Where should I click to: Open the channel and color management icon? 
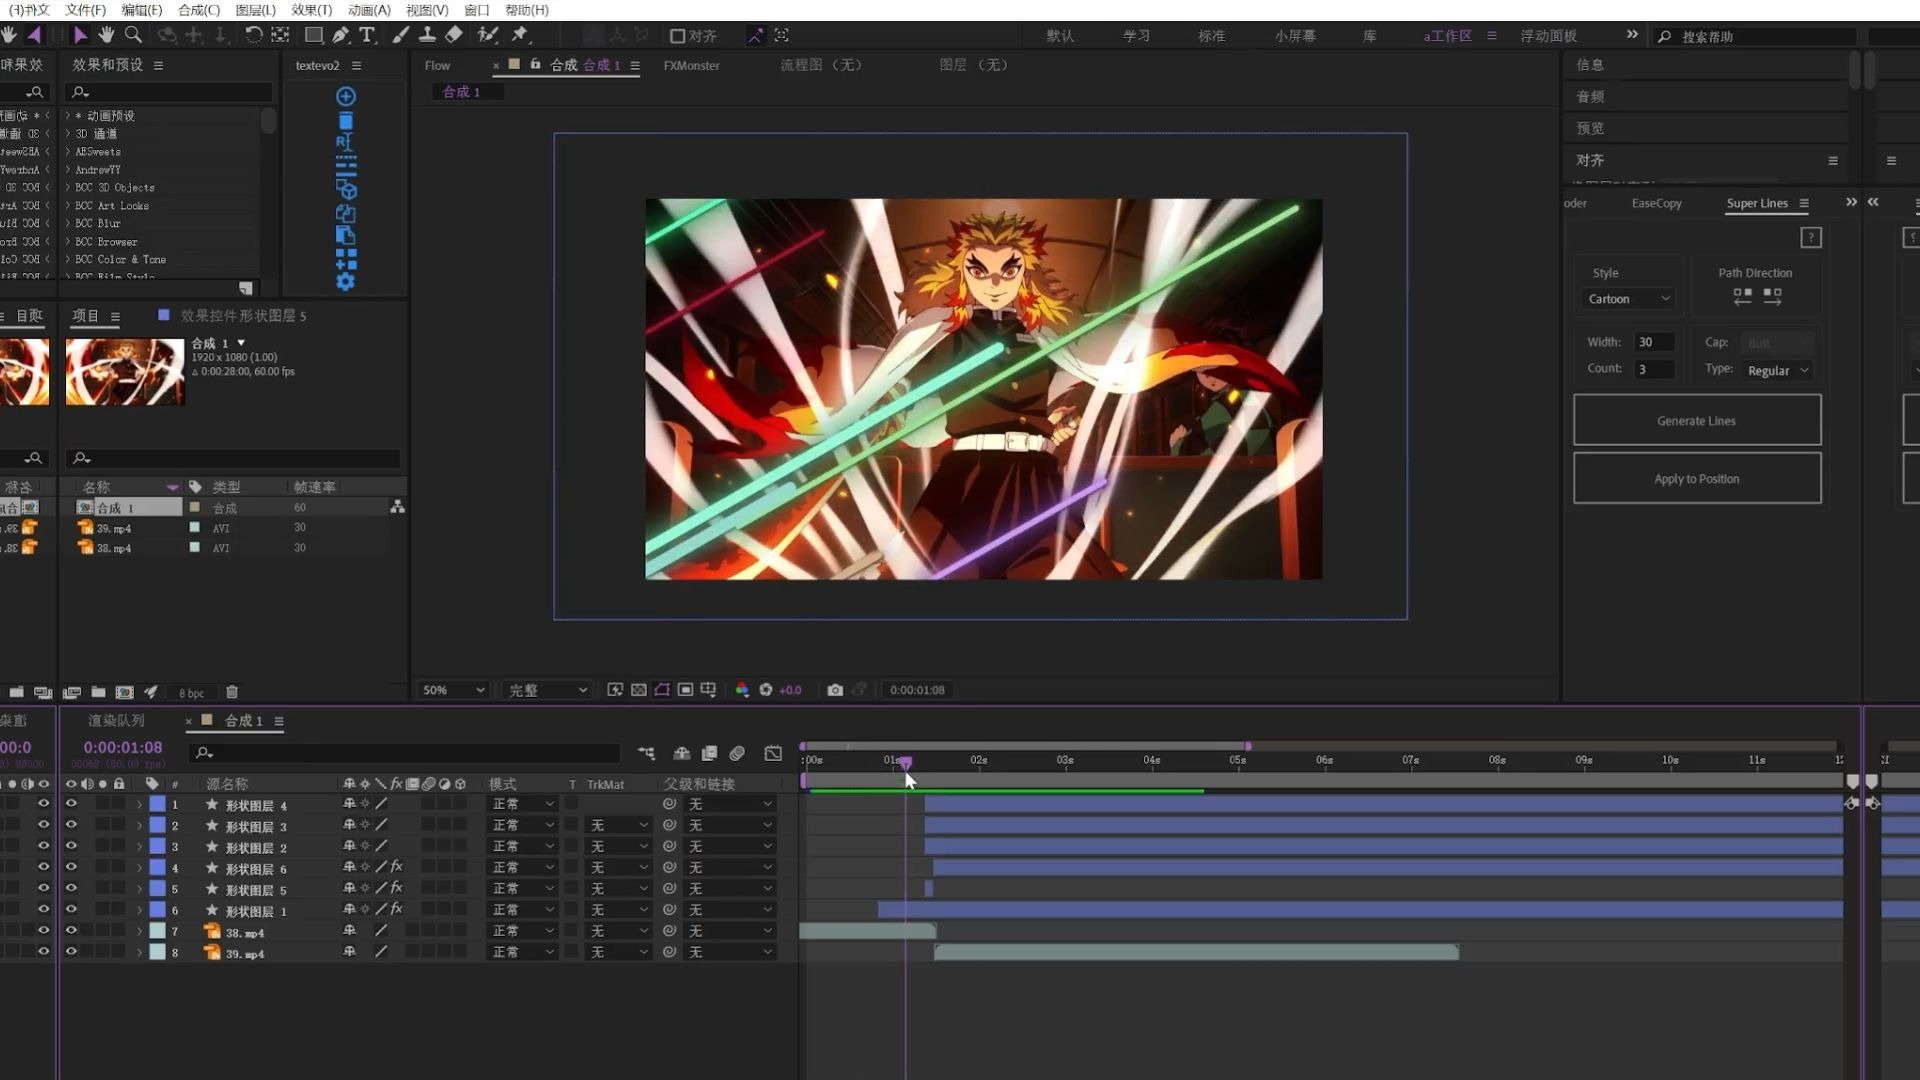(742, 690)
